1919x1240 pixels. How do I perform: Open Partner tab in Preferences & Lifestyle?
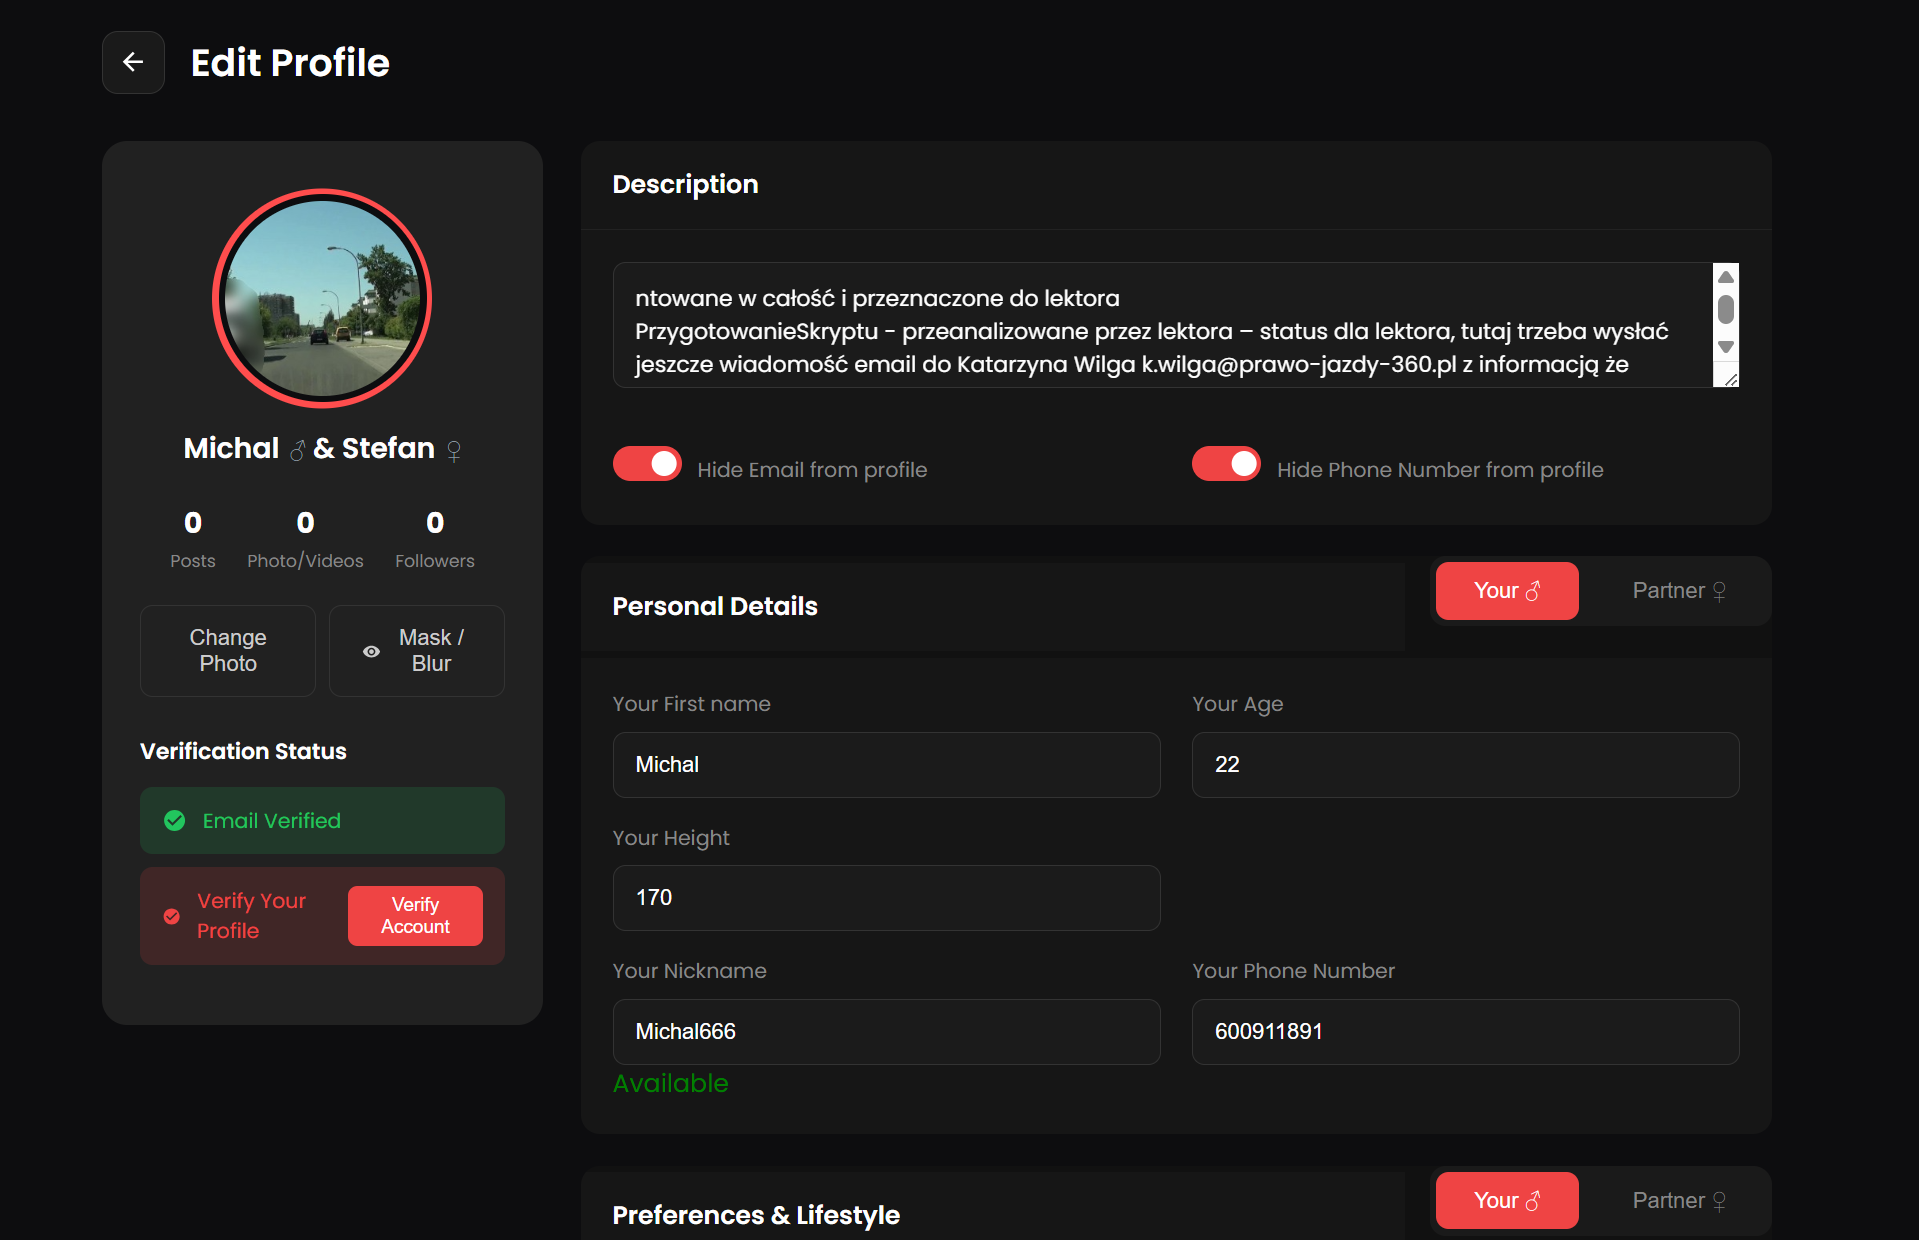pyautogui.click(x=1678, y=1200)
